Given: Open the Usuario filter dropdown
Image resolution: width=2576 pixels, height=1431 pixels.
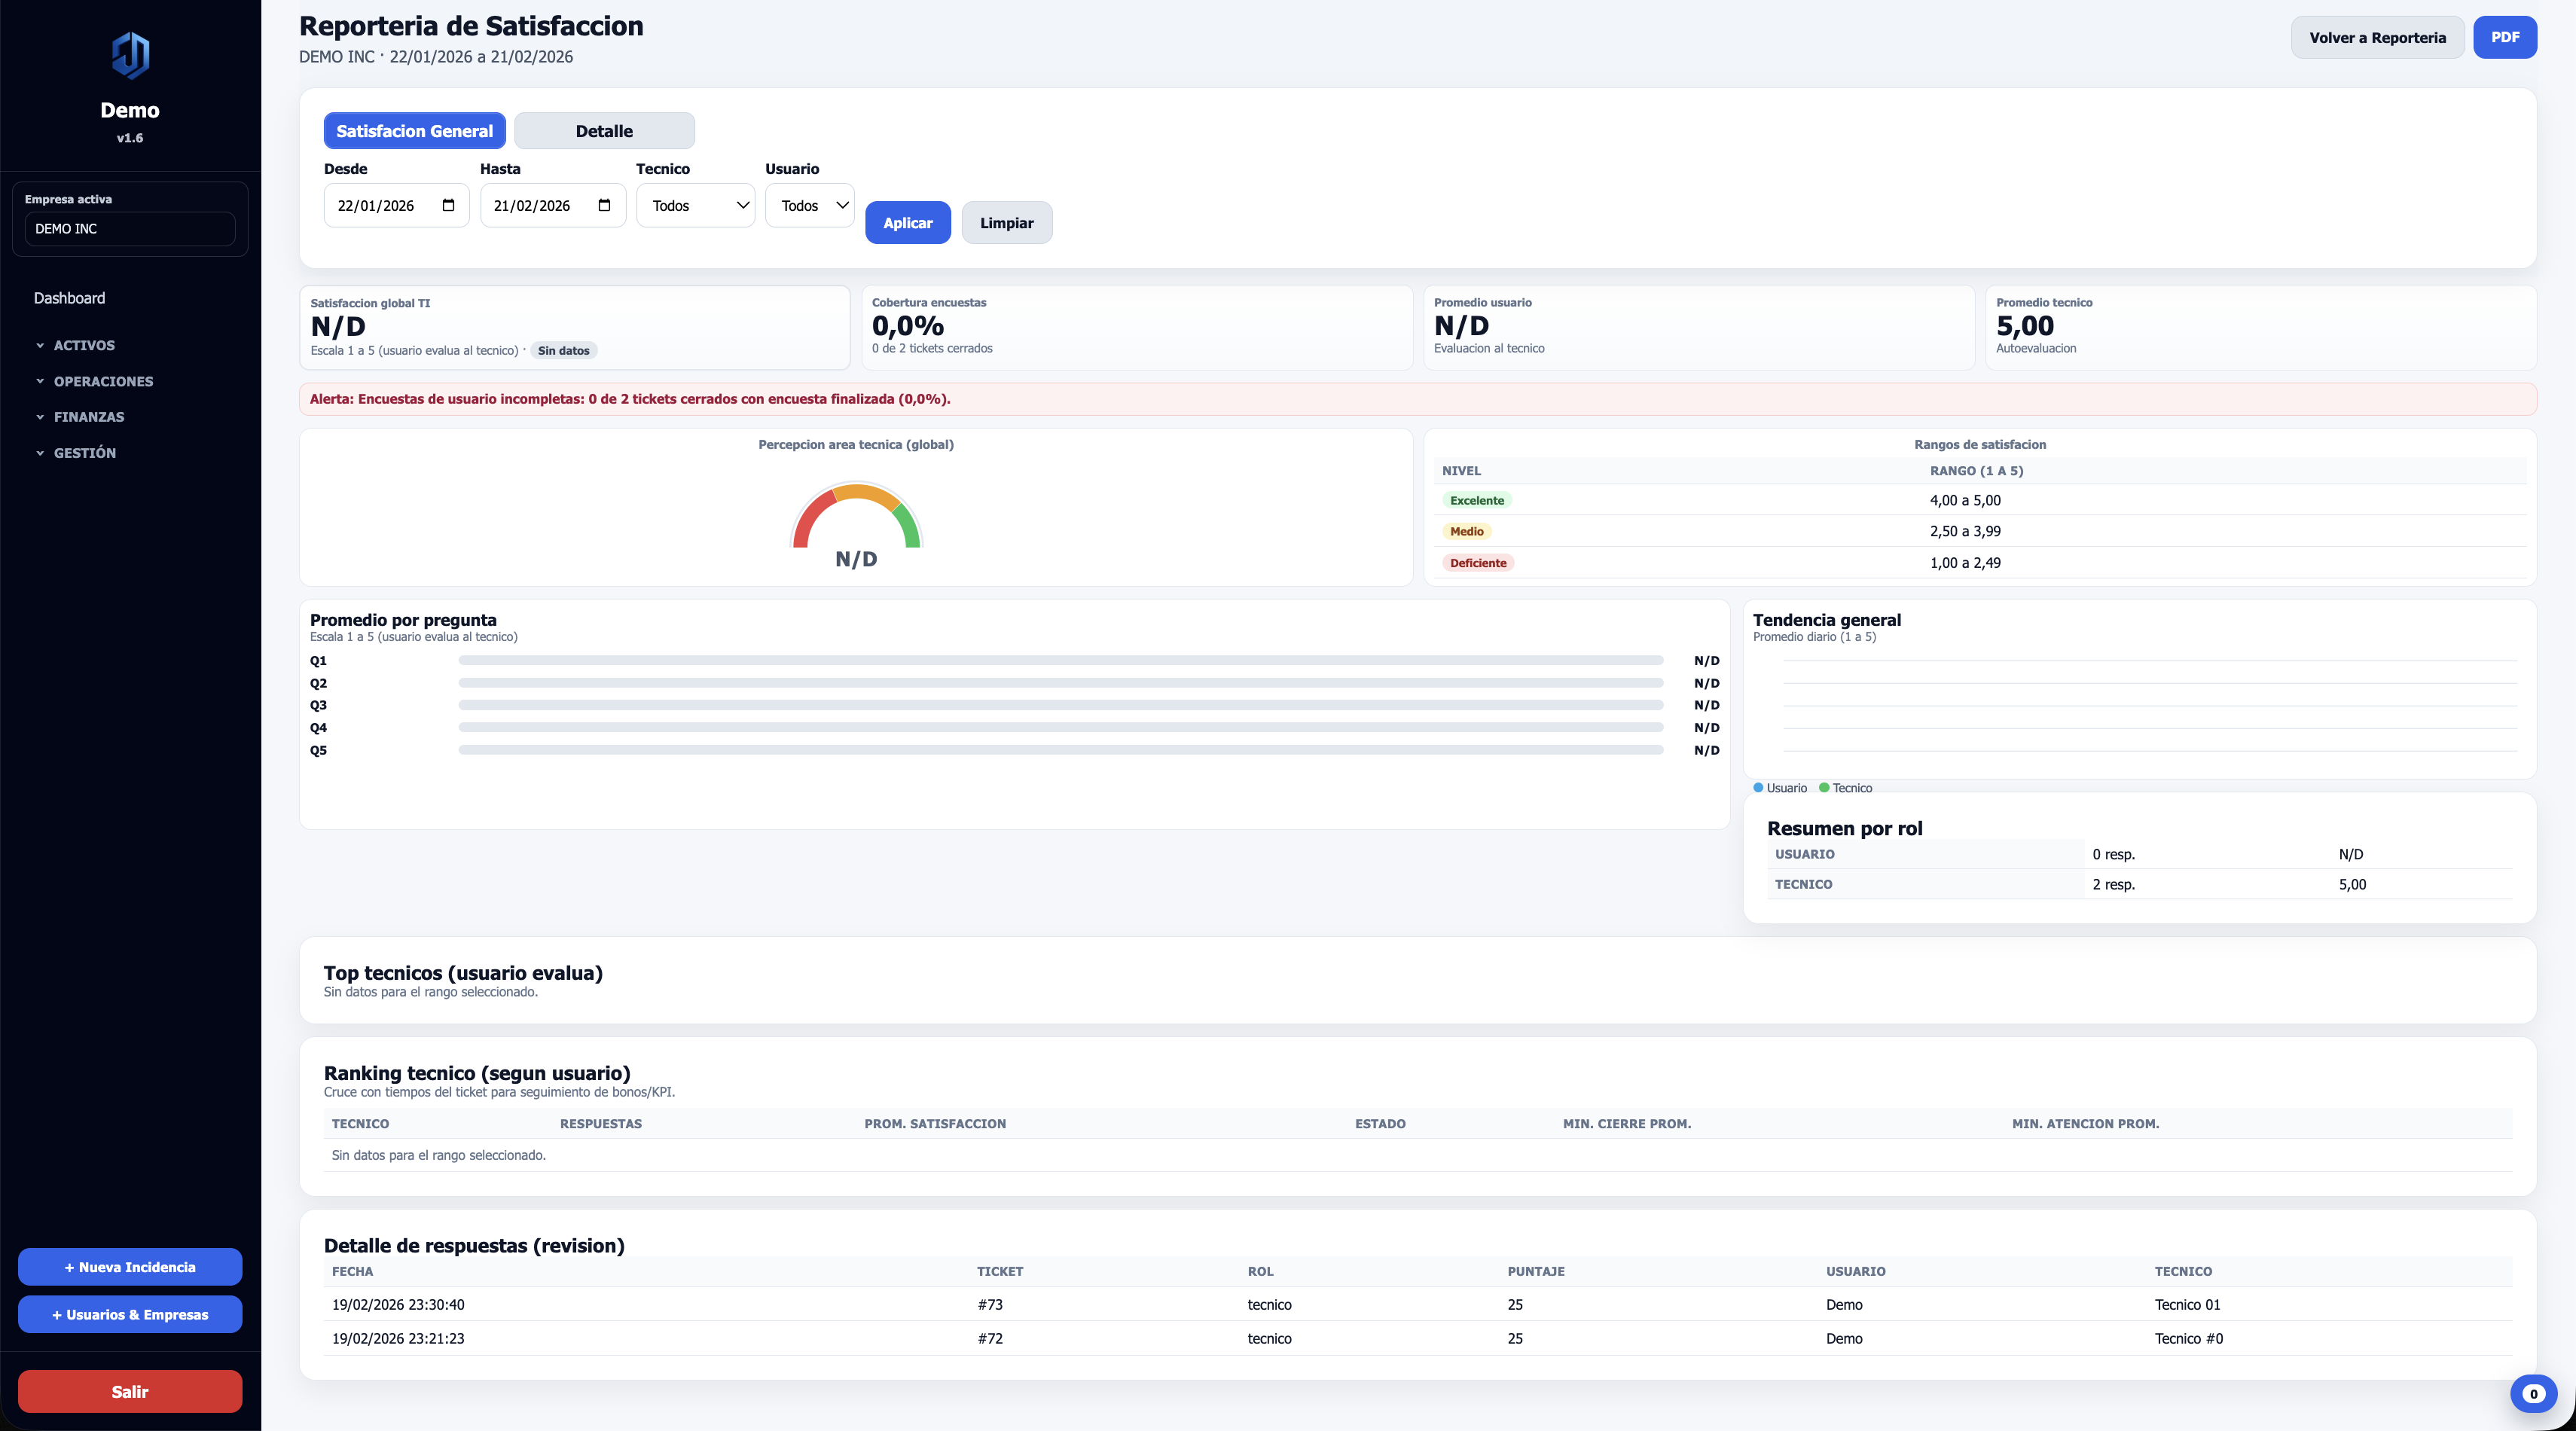Looking at the screenshot, I should click(x=810, y=205).
